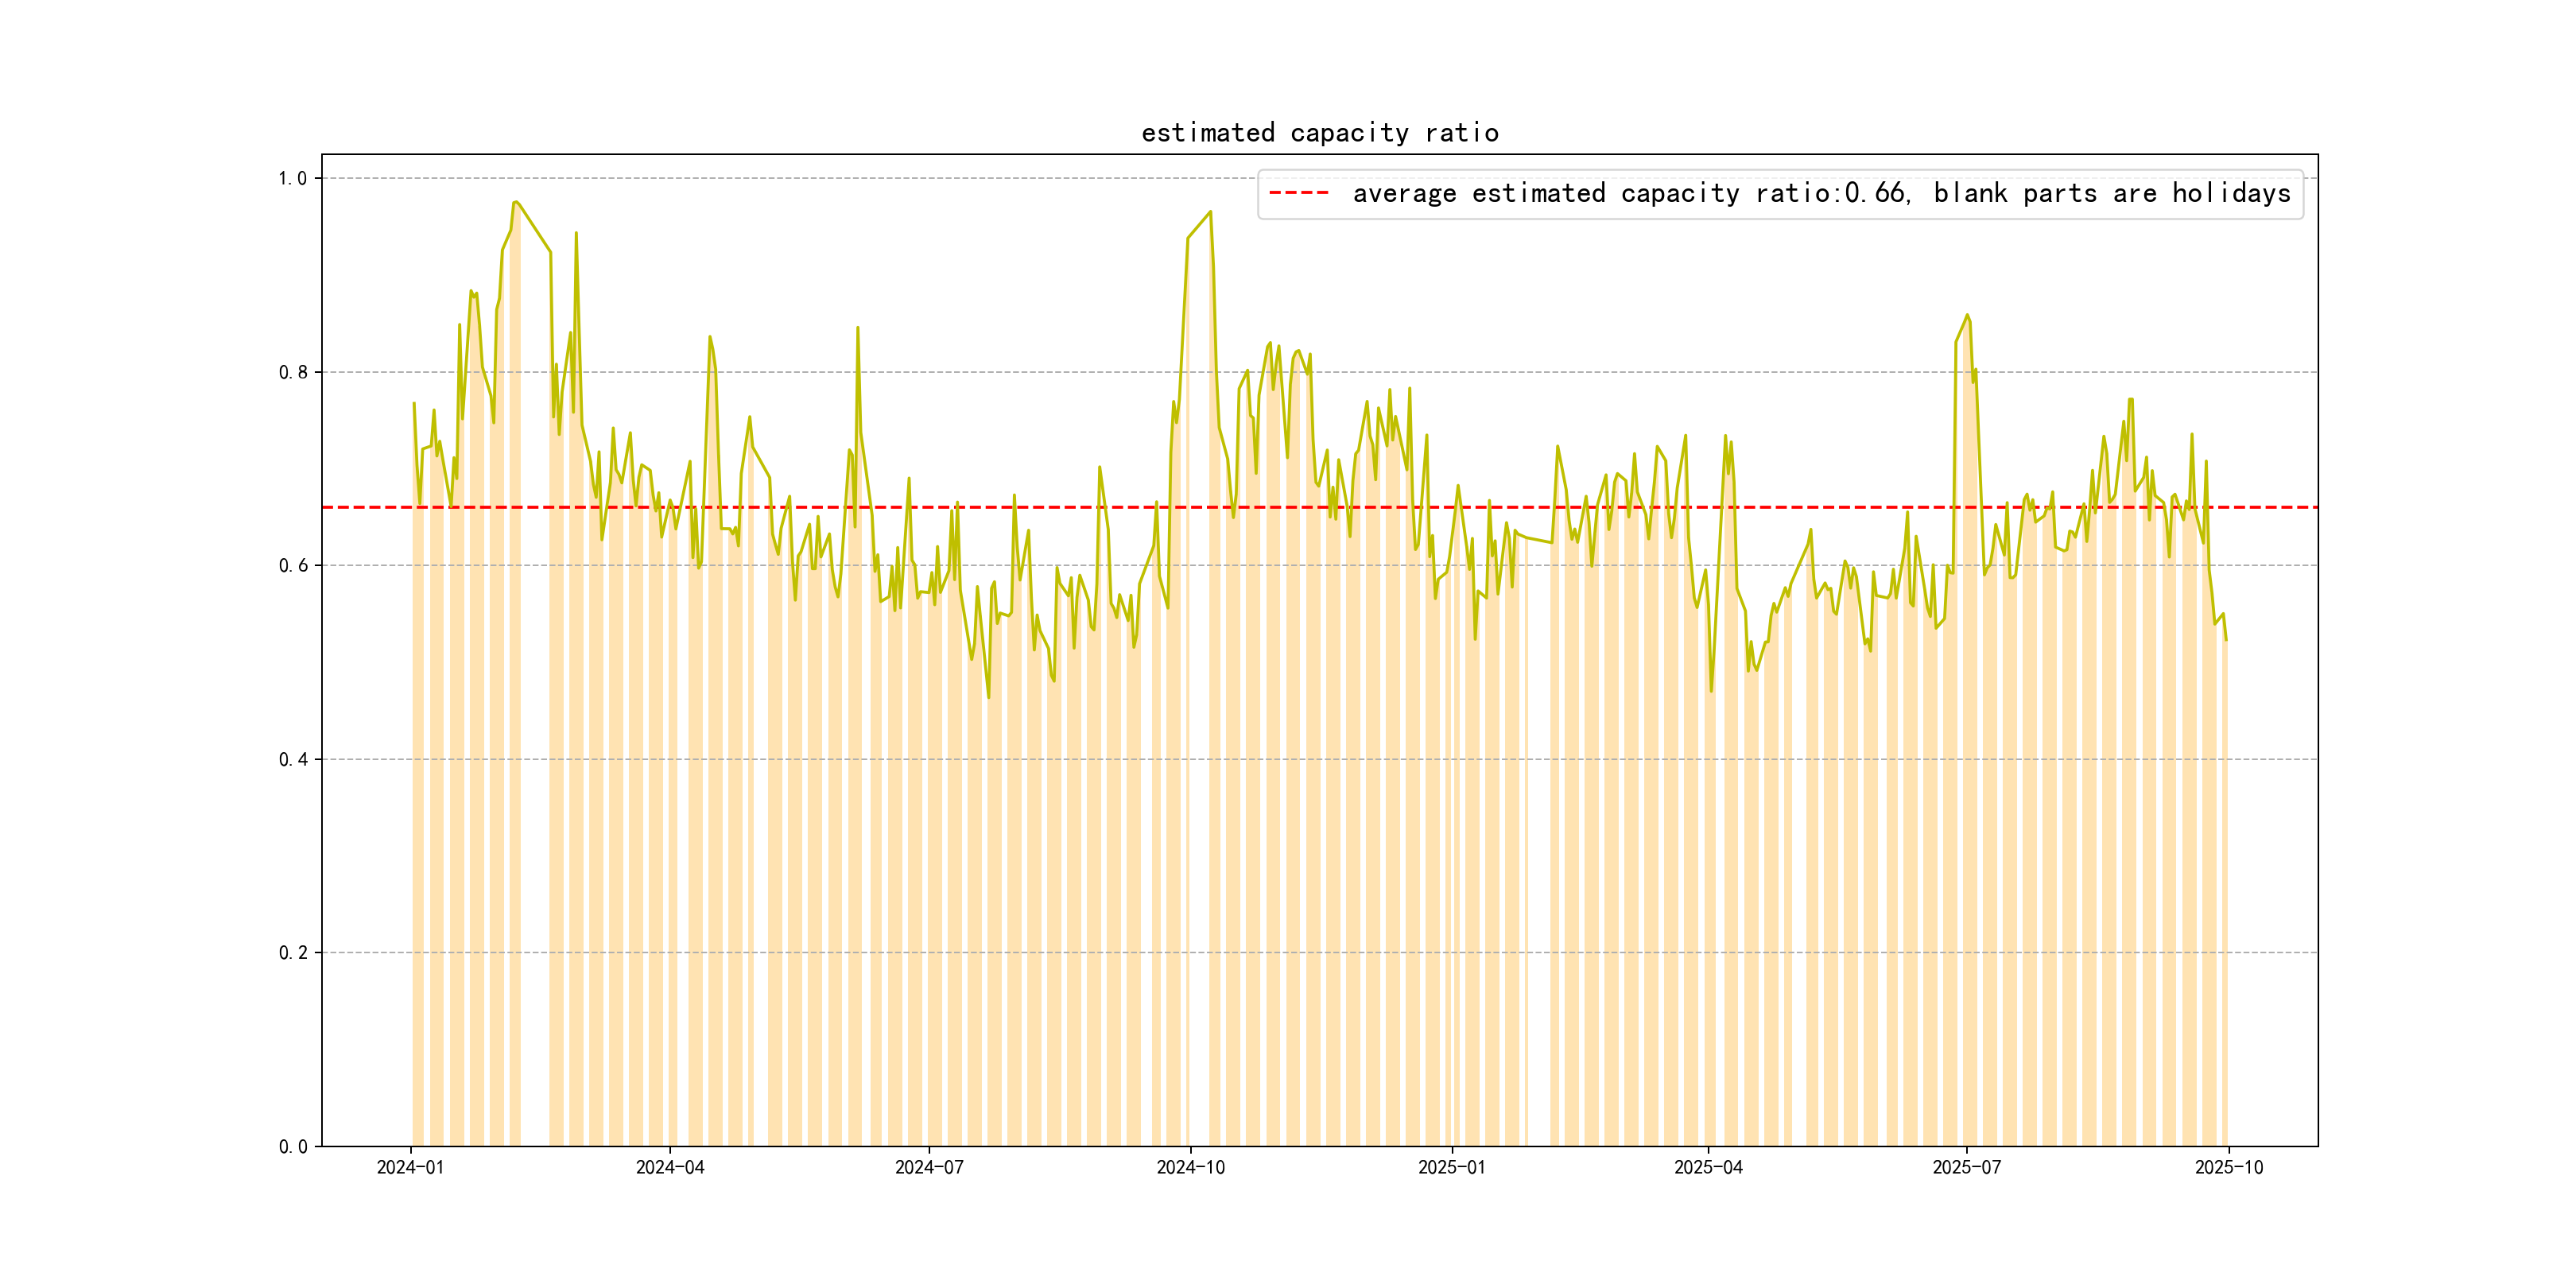The width and height of the screenshot is (2576, 1288).
Task: Click the 2025-10 x-axis label
Action: click(2228, 1168)
